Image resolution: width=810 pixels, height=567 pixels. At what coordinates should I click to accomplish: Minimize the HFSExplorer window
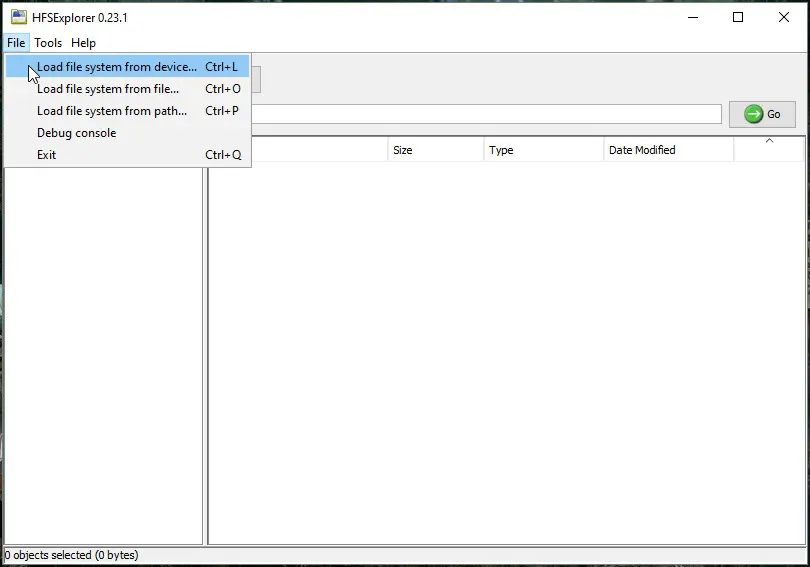tap(693, 17)
